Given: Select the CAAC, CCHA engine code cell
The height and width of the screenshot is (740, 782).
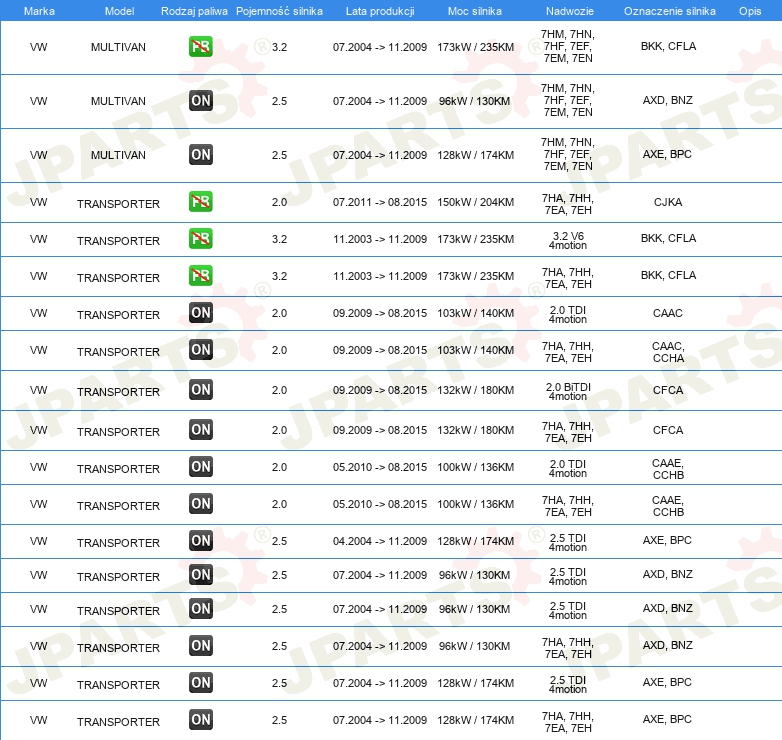Looking at the screenshot, I should point(668,352).
